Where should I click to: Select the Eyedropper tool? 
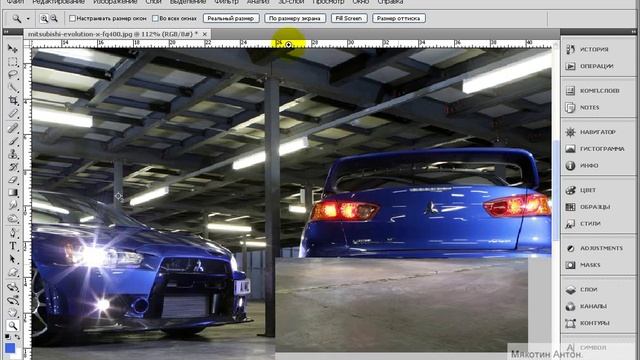tap(13, 113)
